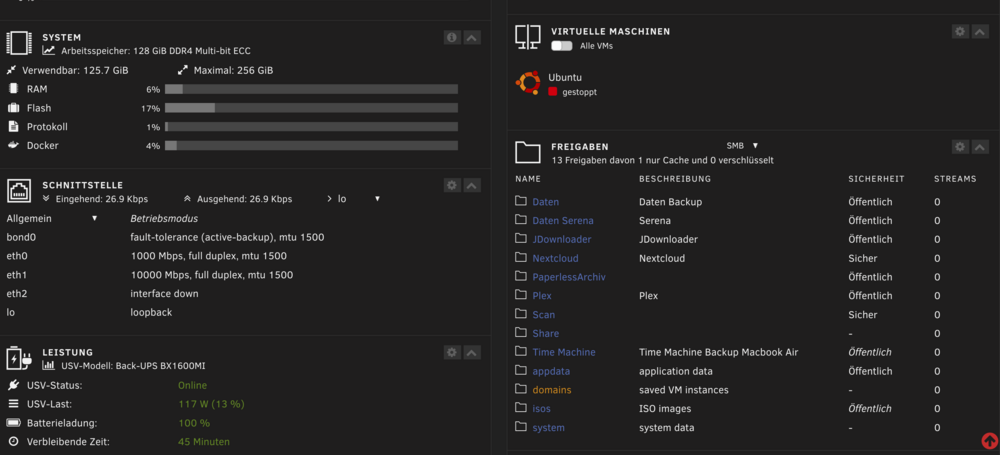Open Virtuelle Maschinen settings gear

click(960, 31)
